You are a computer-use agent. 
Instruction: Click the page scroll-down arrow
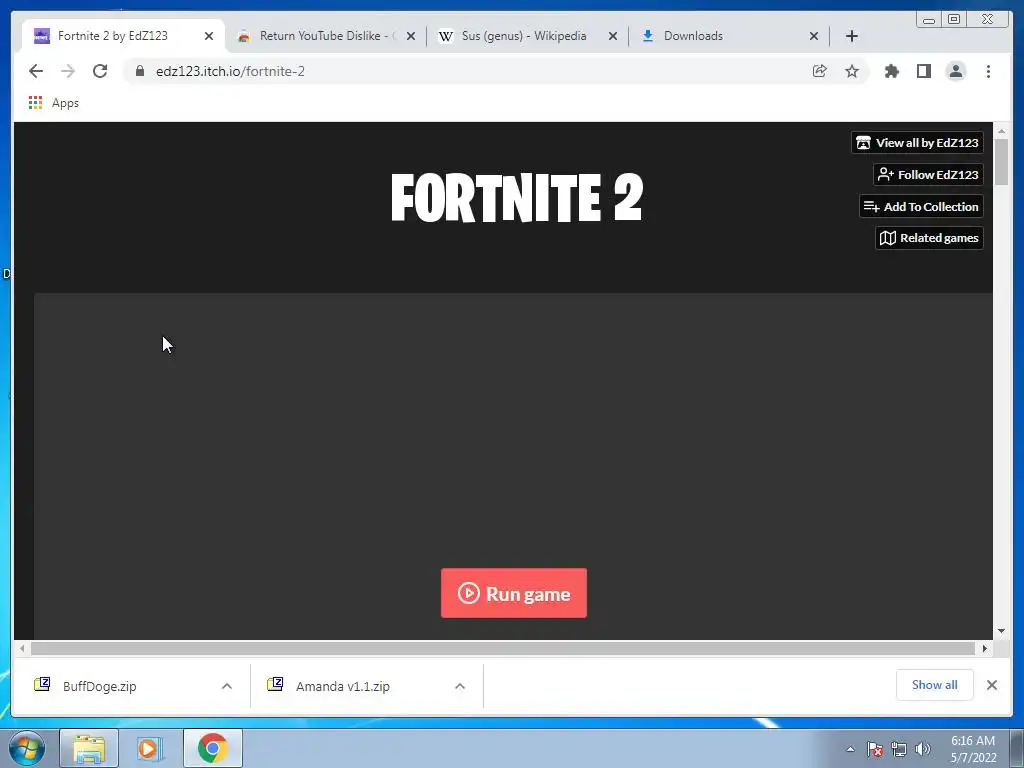pos(1001,631)
